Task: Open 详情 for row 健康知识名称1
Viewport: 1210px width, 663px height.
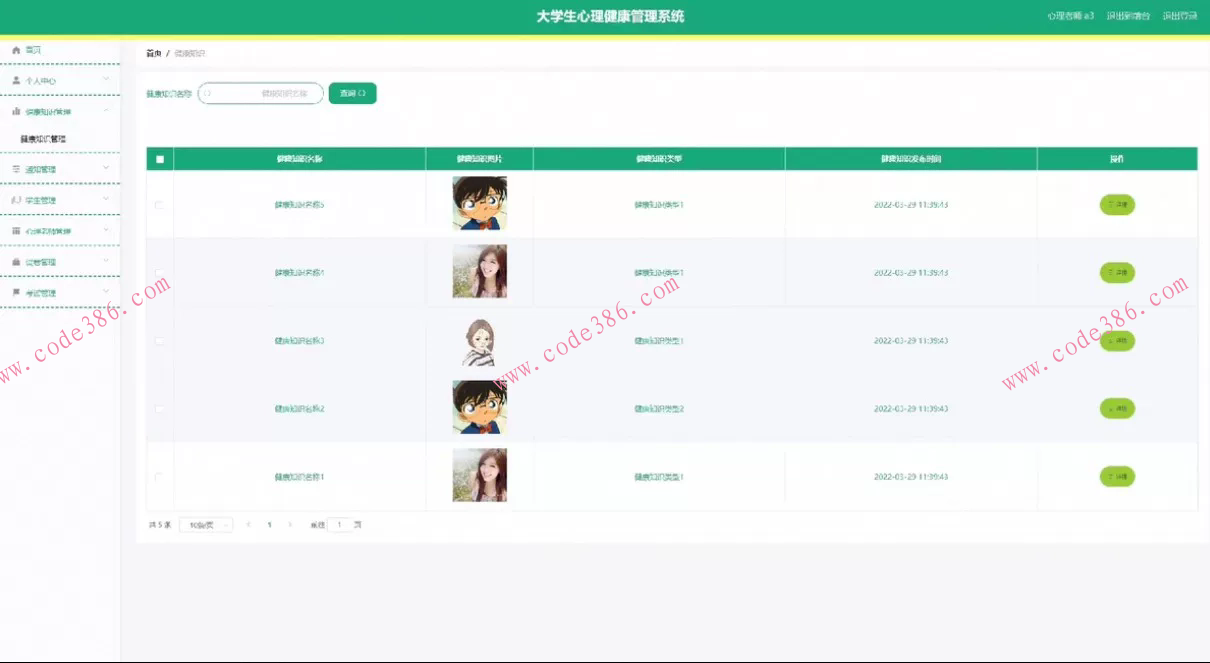Action: pos(1117,477)
